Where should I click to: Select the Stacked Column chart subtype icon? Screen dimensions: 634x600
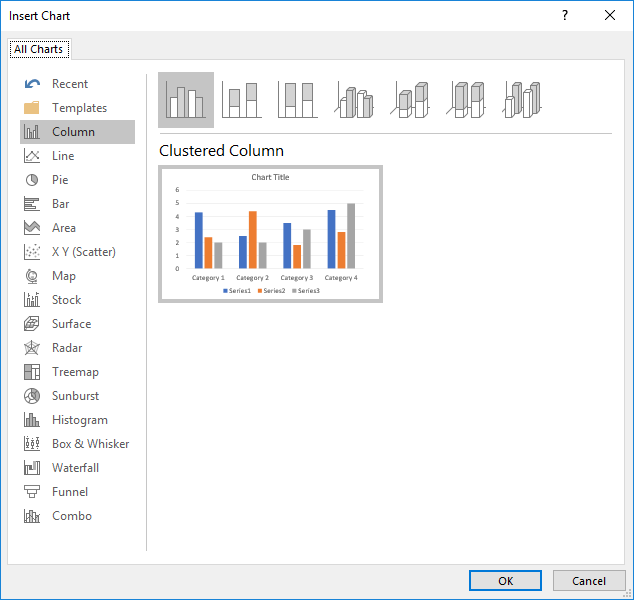click(x=241, y=100)
